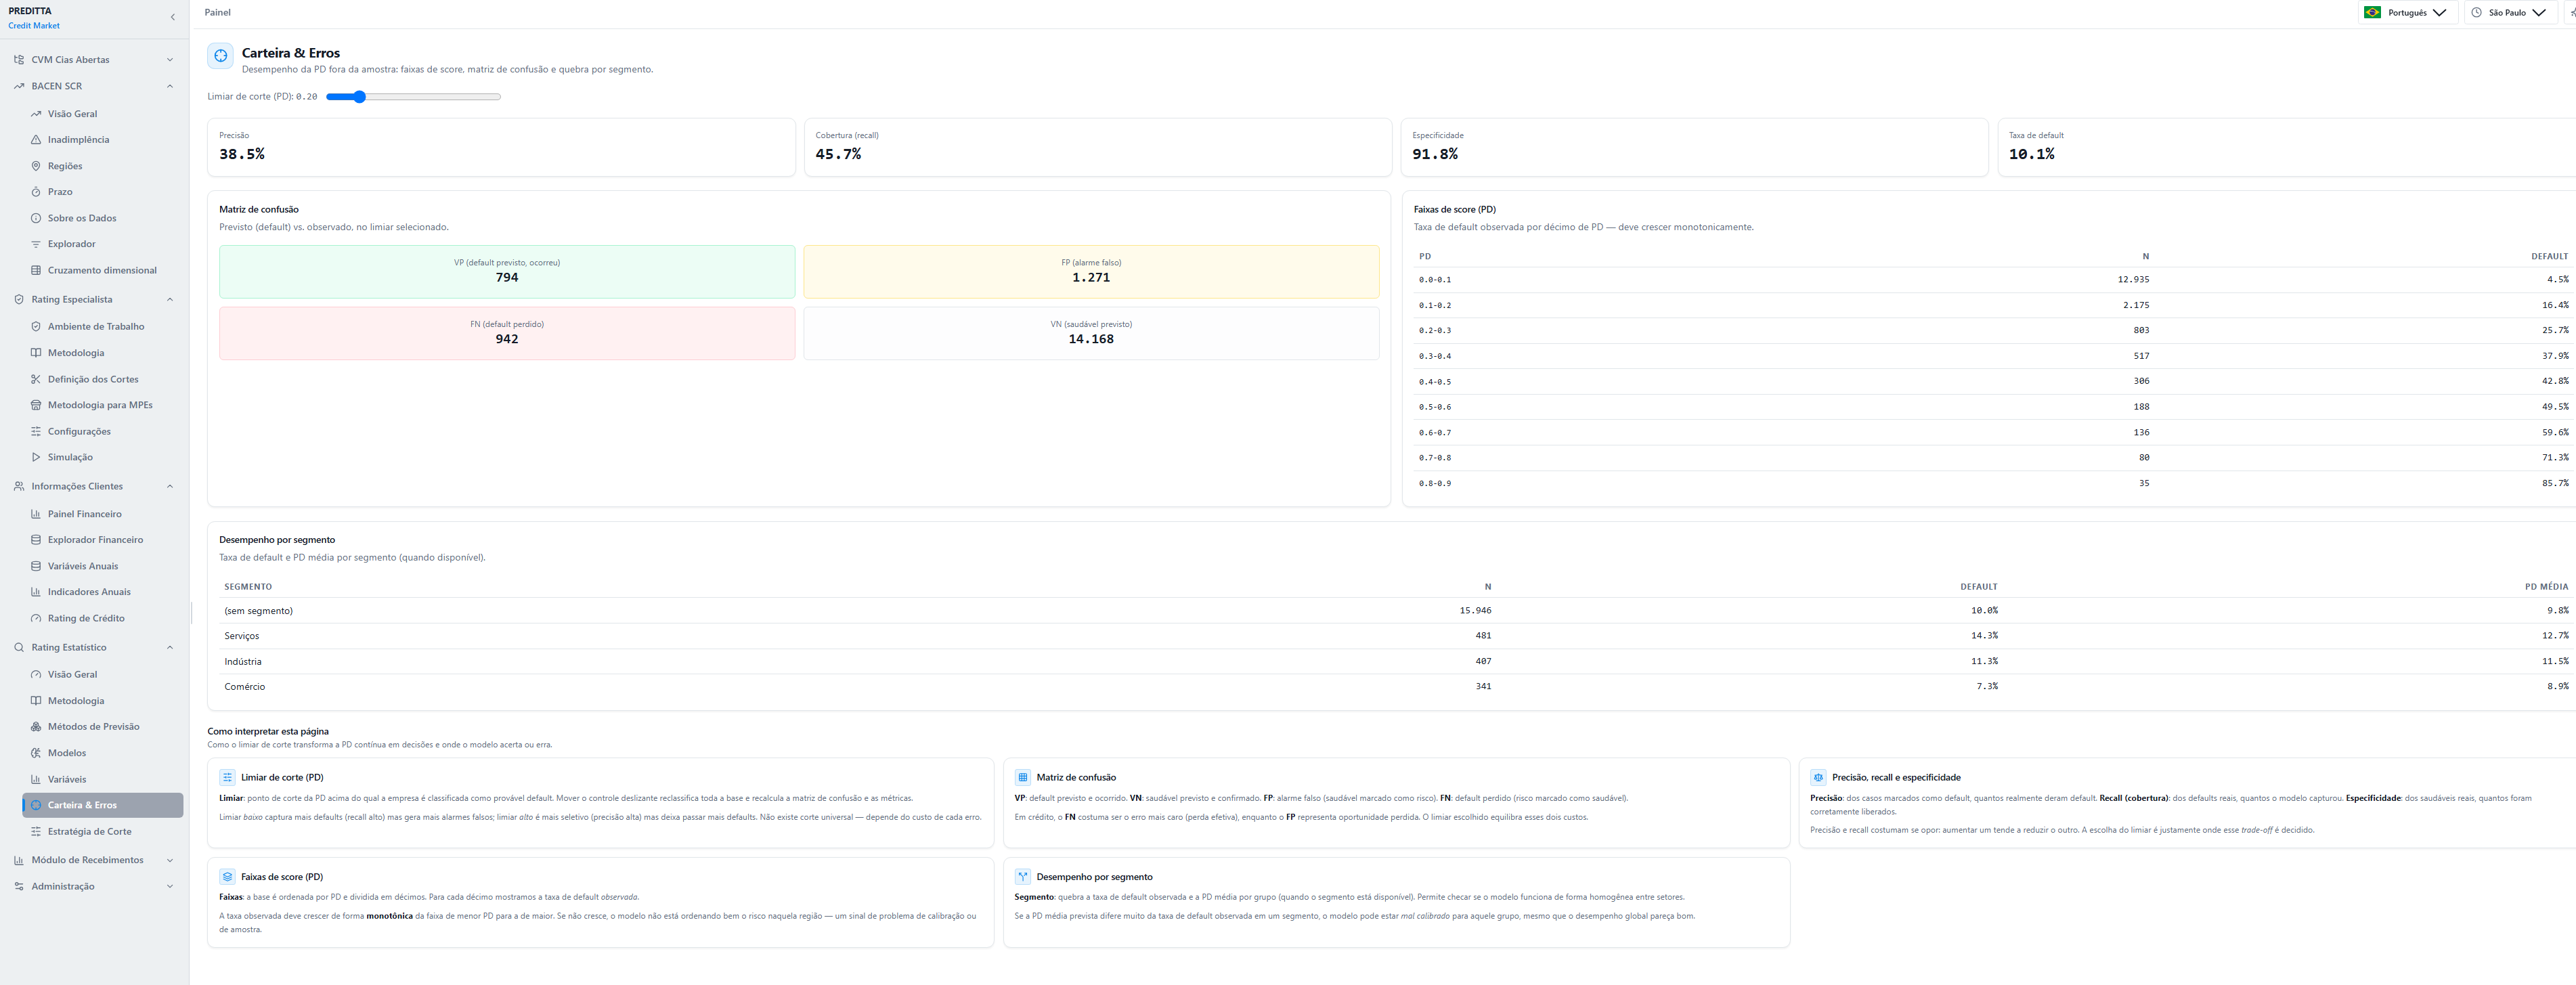Select Cruzamento dimensional menu item
The height and width of the screenshot is (985, 2576).
pos(102,270)
